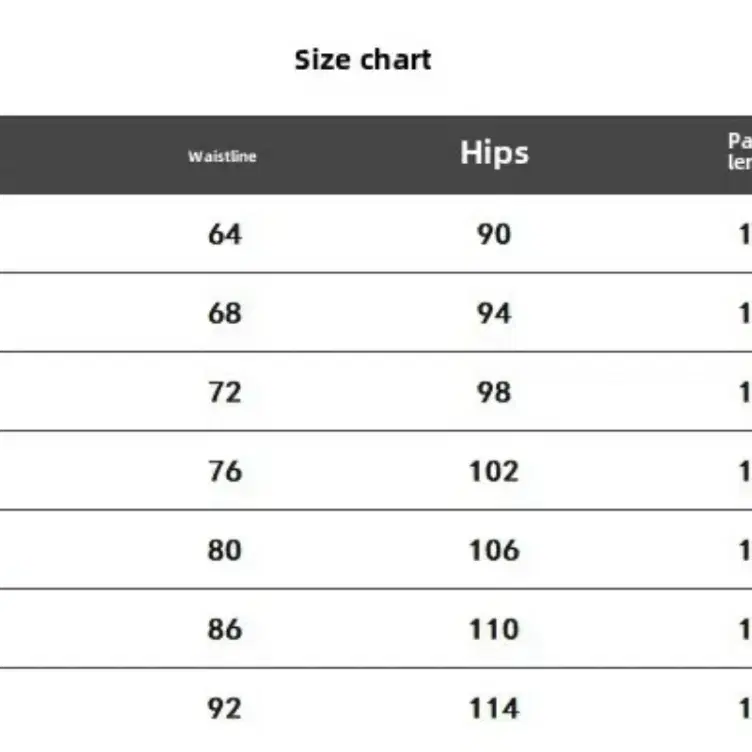Click hips value 102
This screenshot has width=752, height=752.
(x=494, y=471)
